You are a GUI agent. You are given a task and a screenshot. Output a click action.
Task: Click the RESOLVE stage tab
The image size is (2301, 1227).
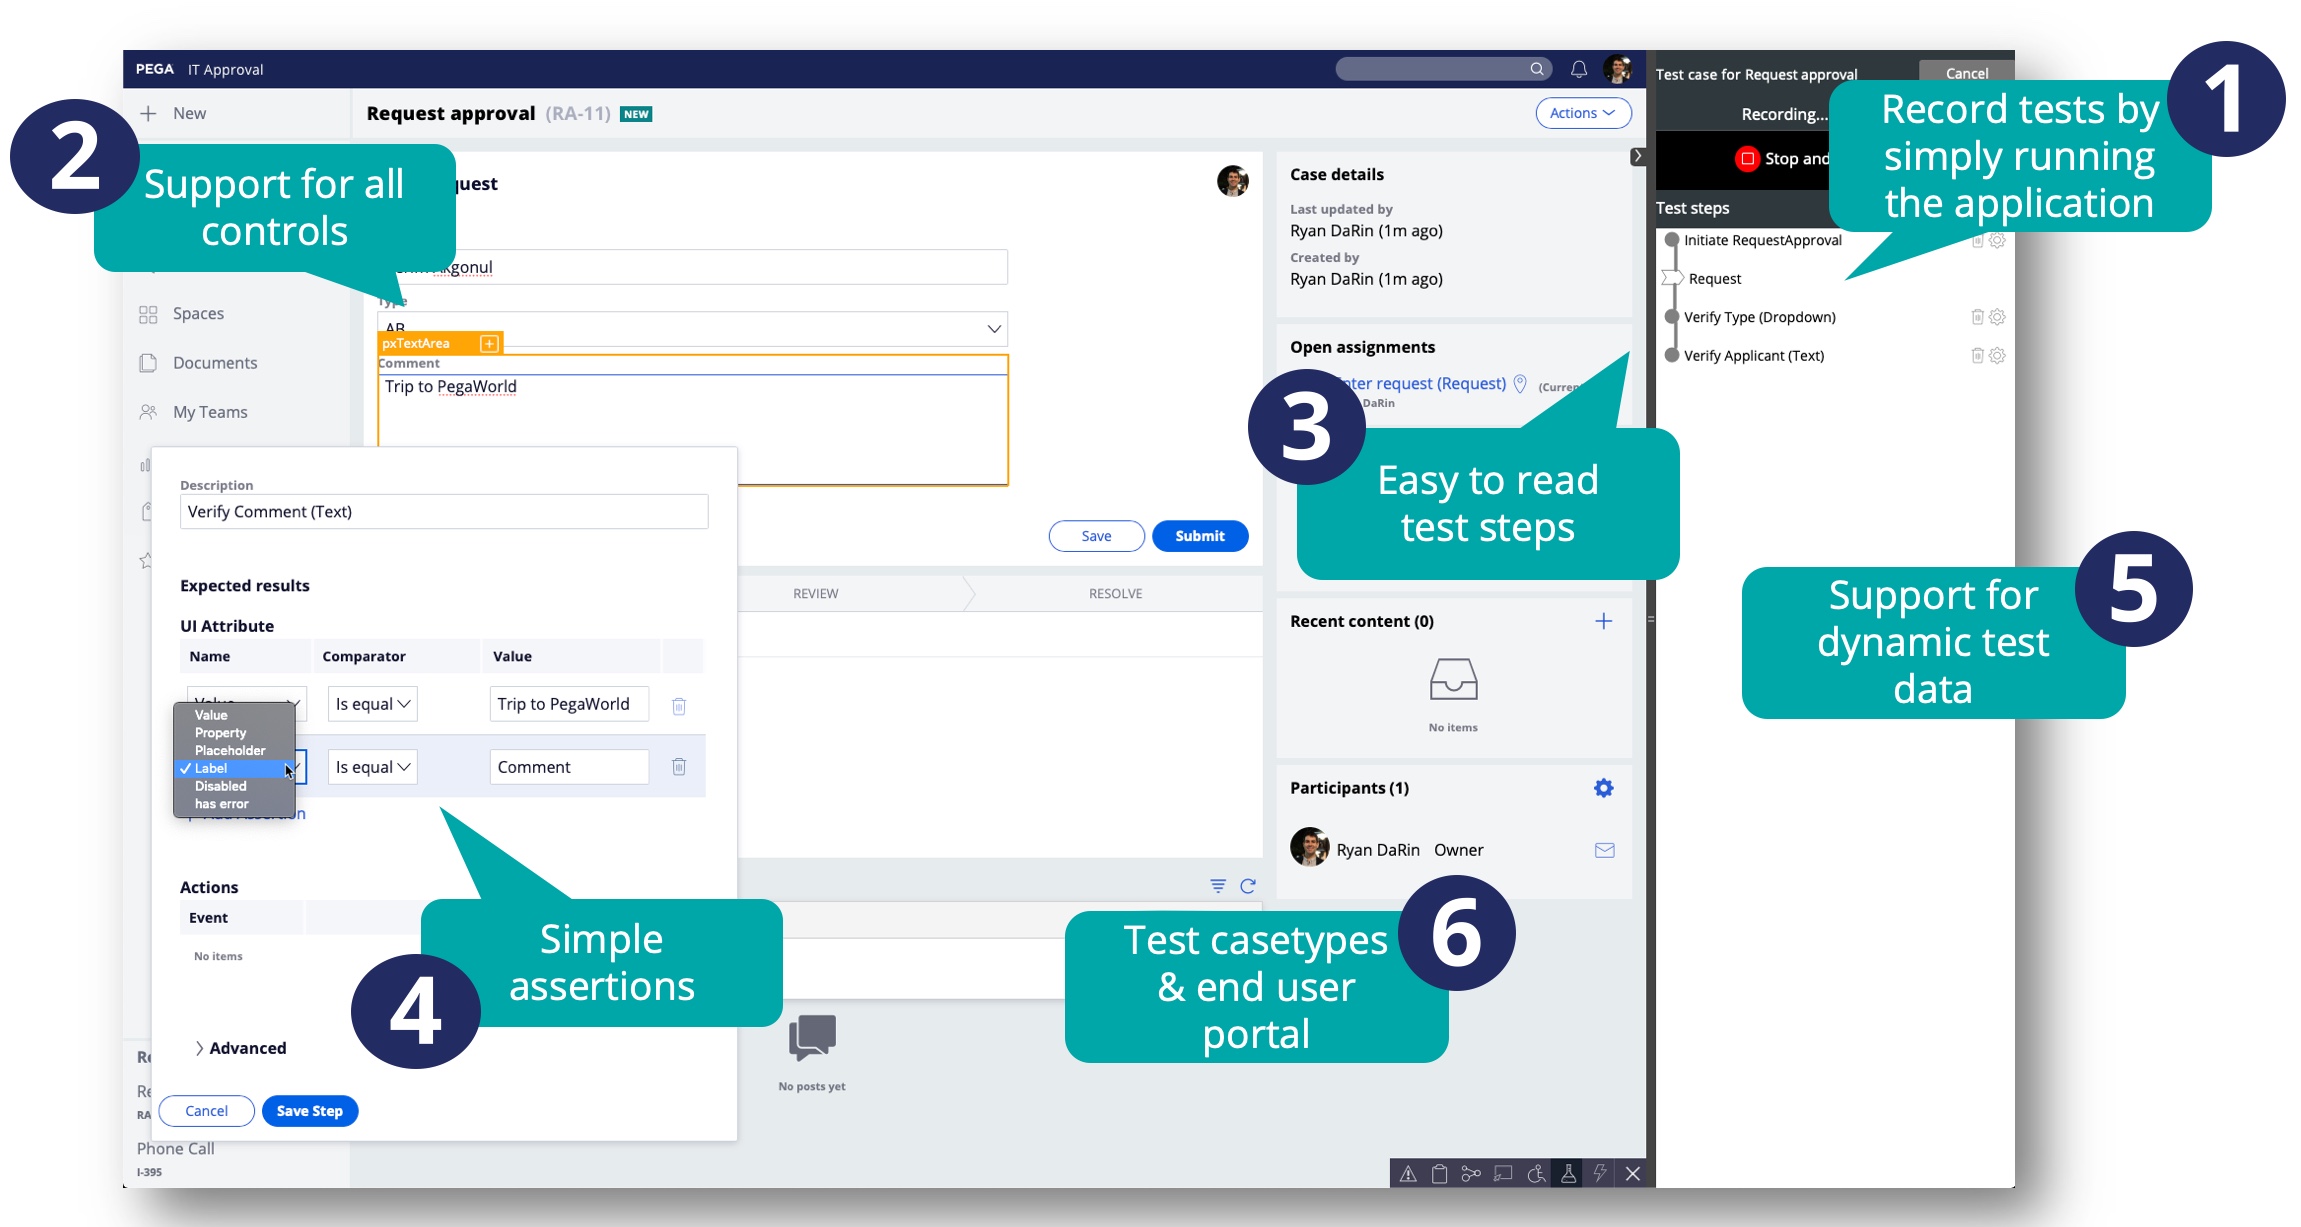point(1115,593)
